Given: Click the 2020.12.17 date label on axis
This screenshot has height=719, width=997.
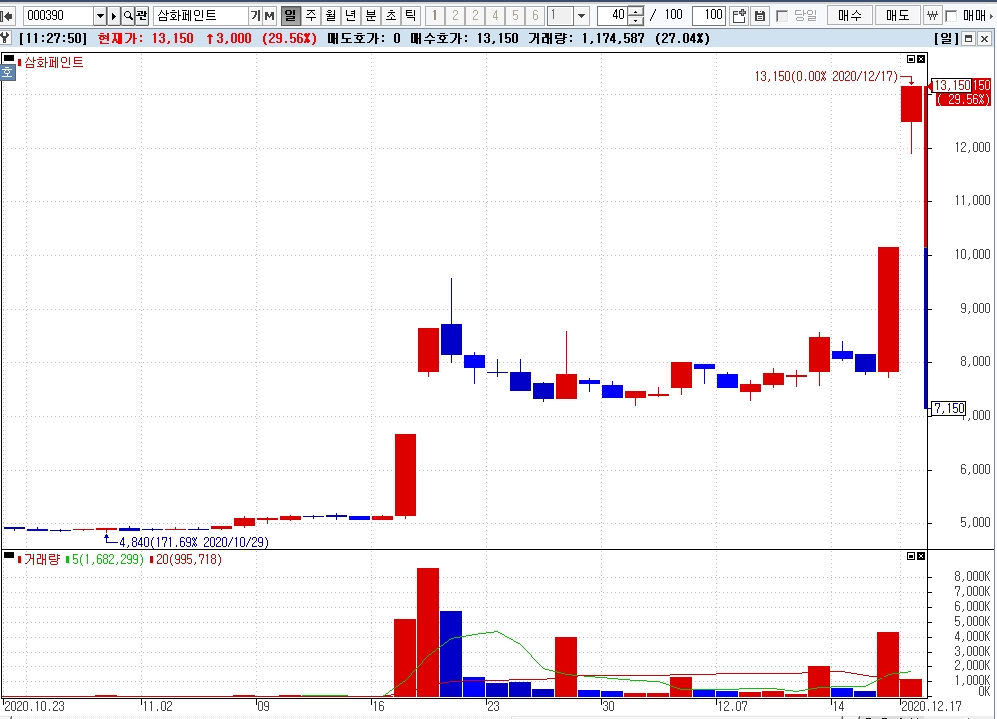Looking at the screenshot, I should point(932,706).
